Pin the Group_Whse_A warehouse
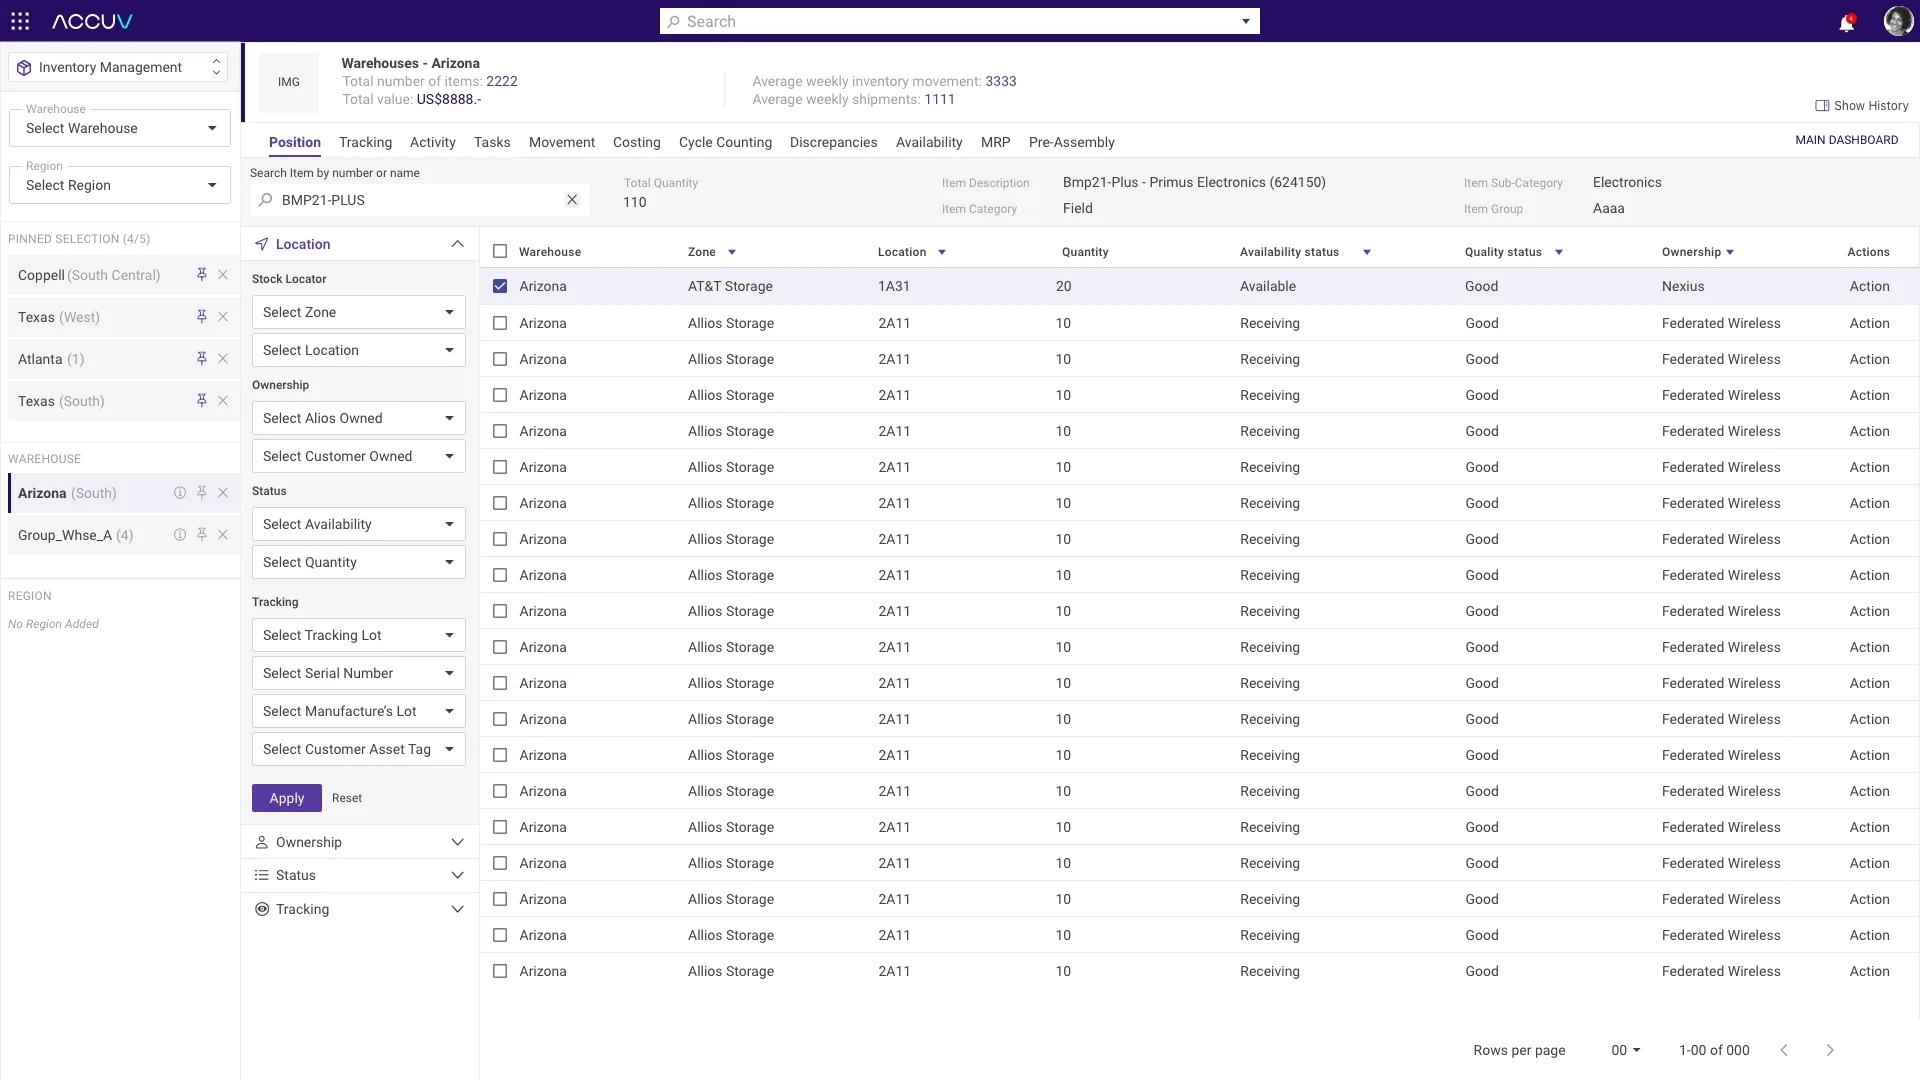 click(201, 535)
